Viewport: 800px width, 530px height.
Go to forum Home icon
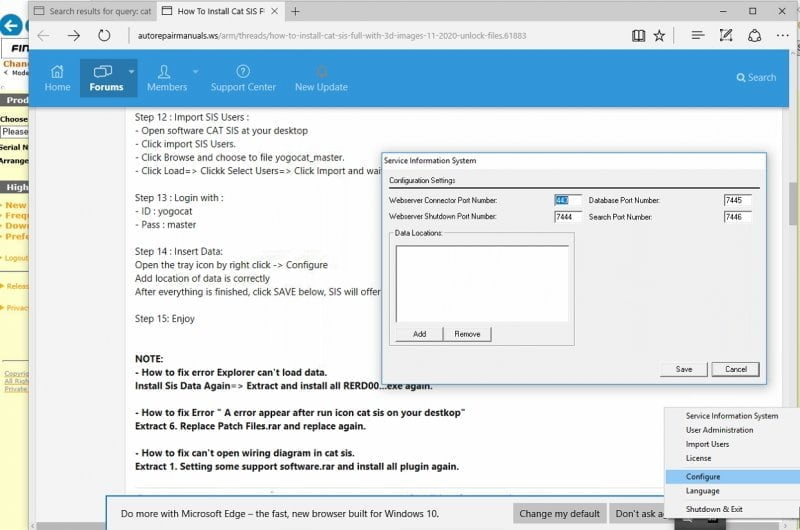pos(57,71)
